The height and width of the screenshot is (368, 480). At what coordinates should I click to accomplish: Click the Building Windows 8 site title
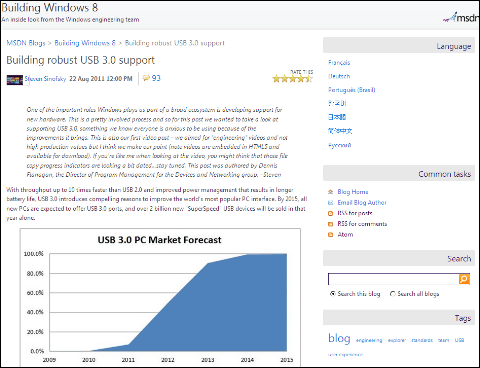click(x=50, y=7)
